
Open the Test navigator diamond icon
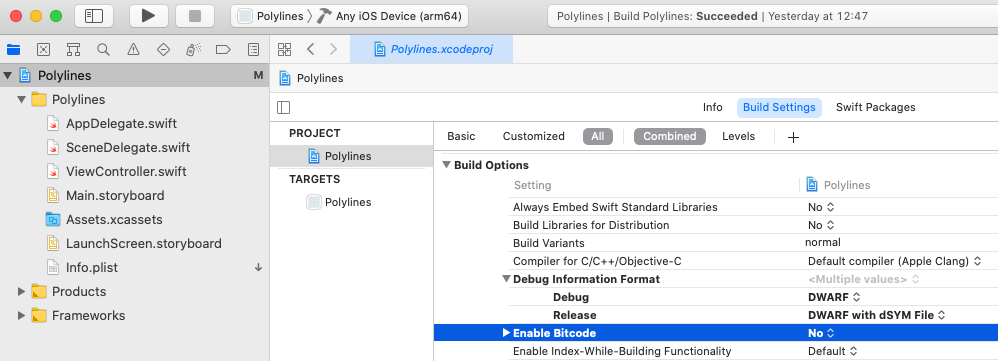[163, 49]
